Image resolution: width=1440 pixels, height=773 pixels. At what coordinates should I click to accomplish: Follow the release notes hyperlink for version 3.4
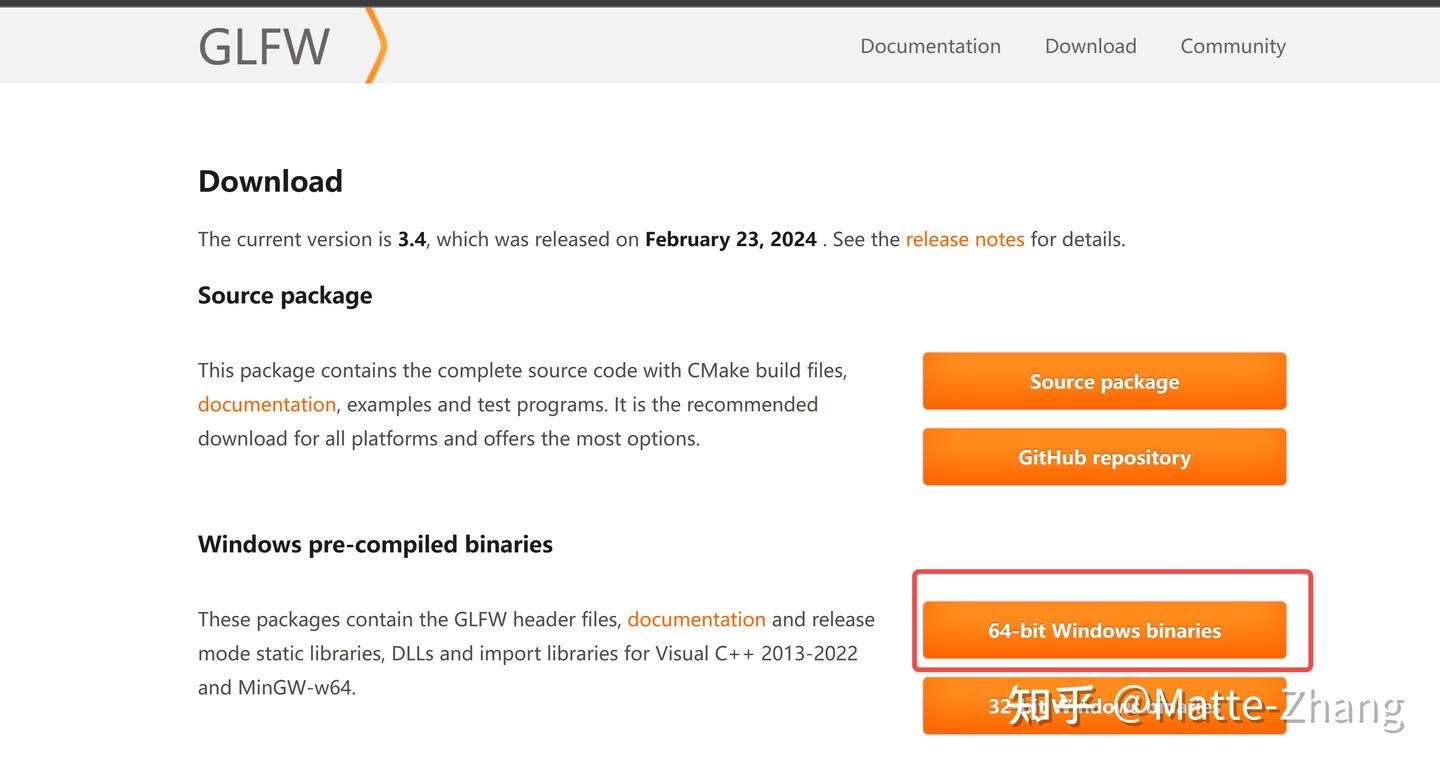pyautogui.click(x=964, y=239)
